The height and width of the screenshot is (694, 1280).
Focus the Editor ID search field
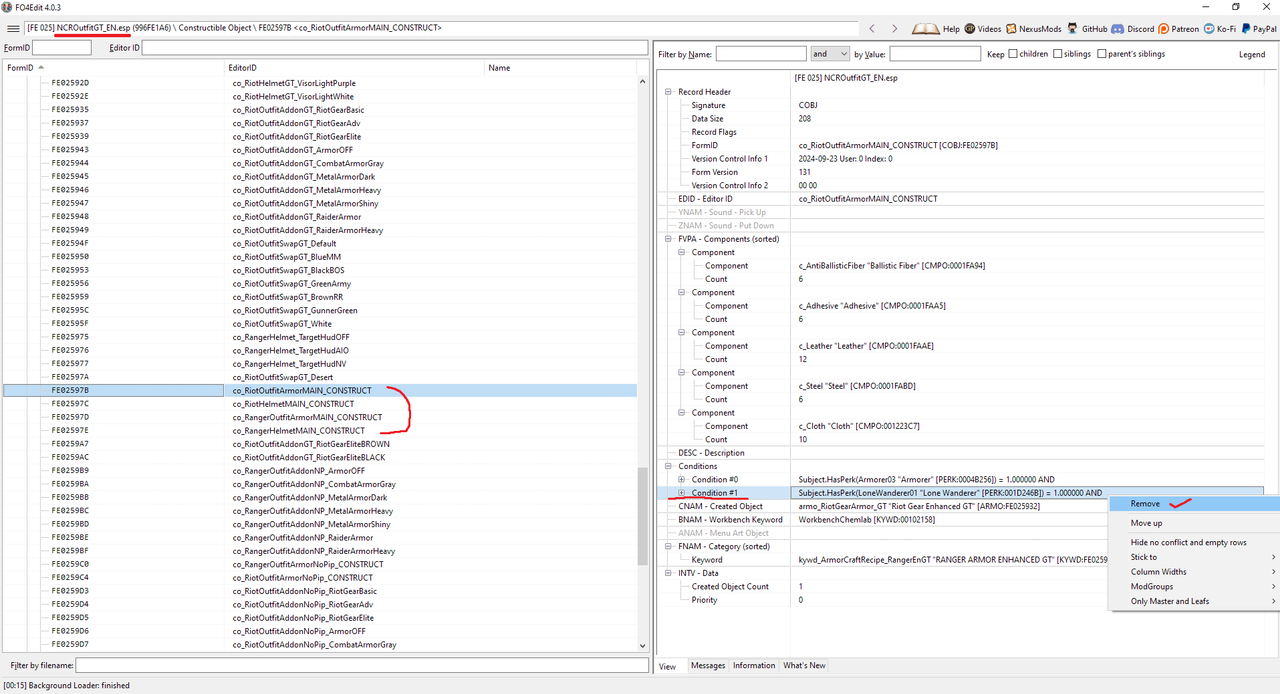point(395,47)
